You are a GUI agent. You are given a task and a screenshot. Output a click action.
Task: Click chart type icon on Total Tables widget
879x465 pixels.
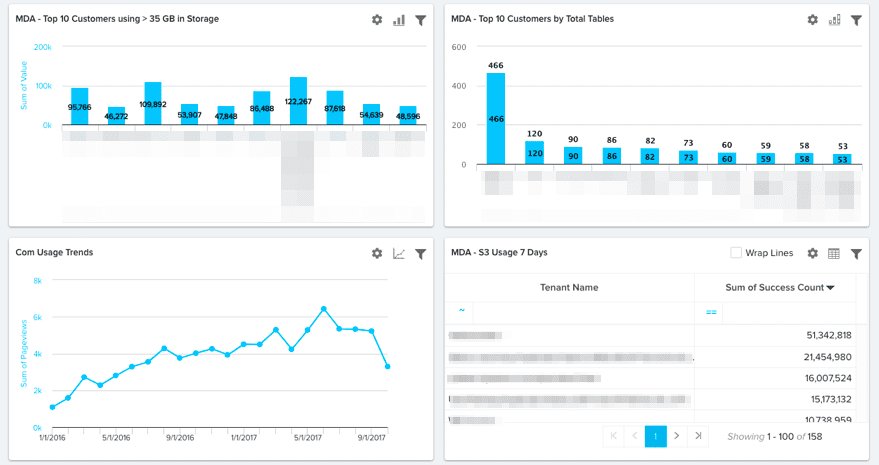point(834,20)
